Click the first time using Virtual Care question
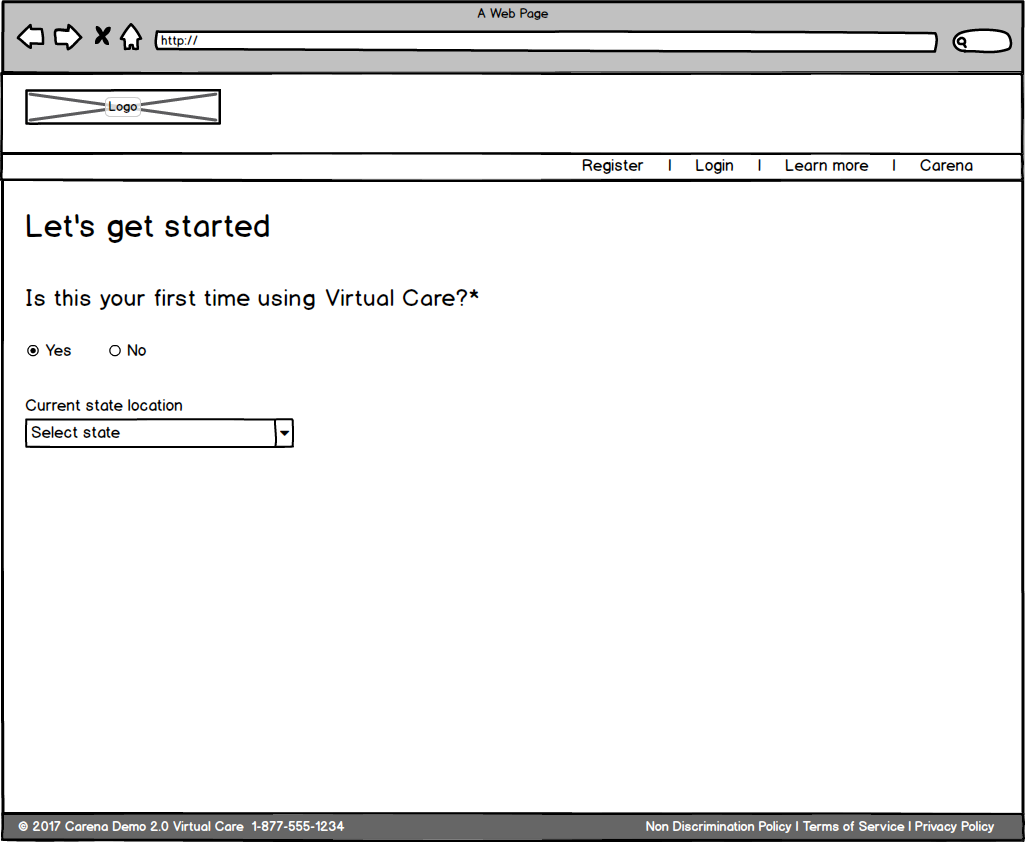Screen dimensions: 1025x842 coord(252,298)
